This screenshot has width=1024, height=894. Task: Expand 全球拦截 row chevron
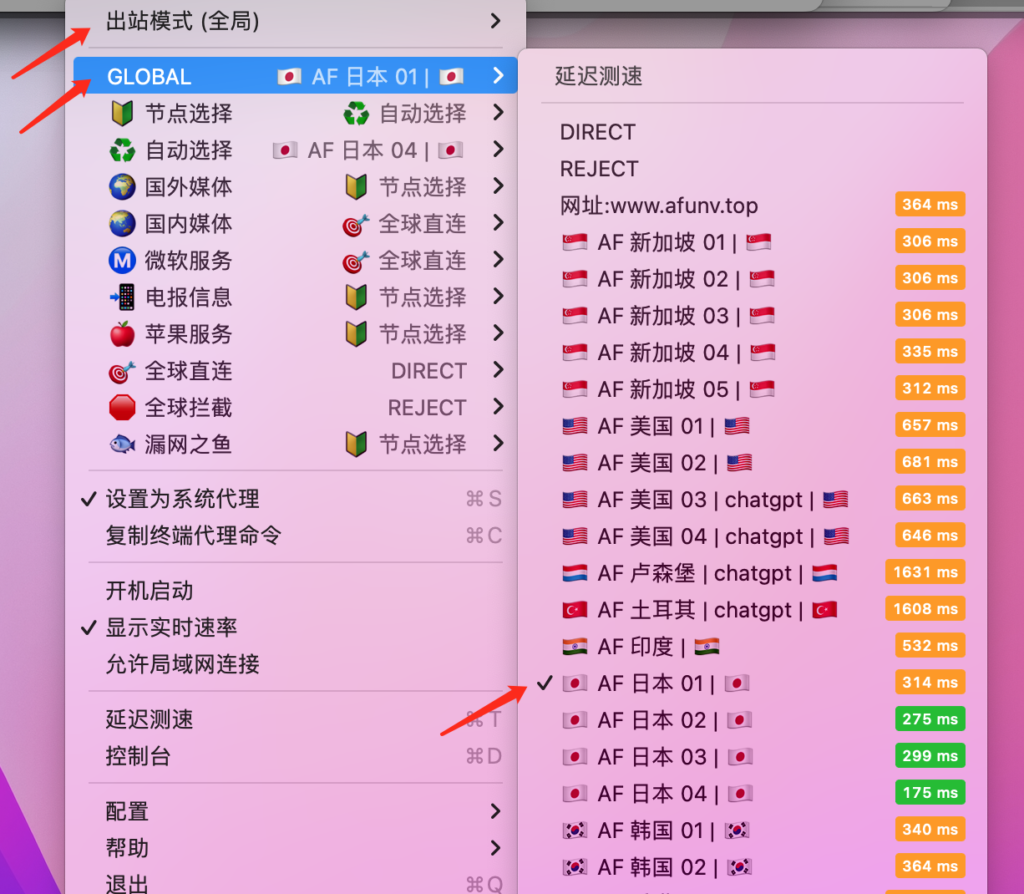pos(498,407)
